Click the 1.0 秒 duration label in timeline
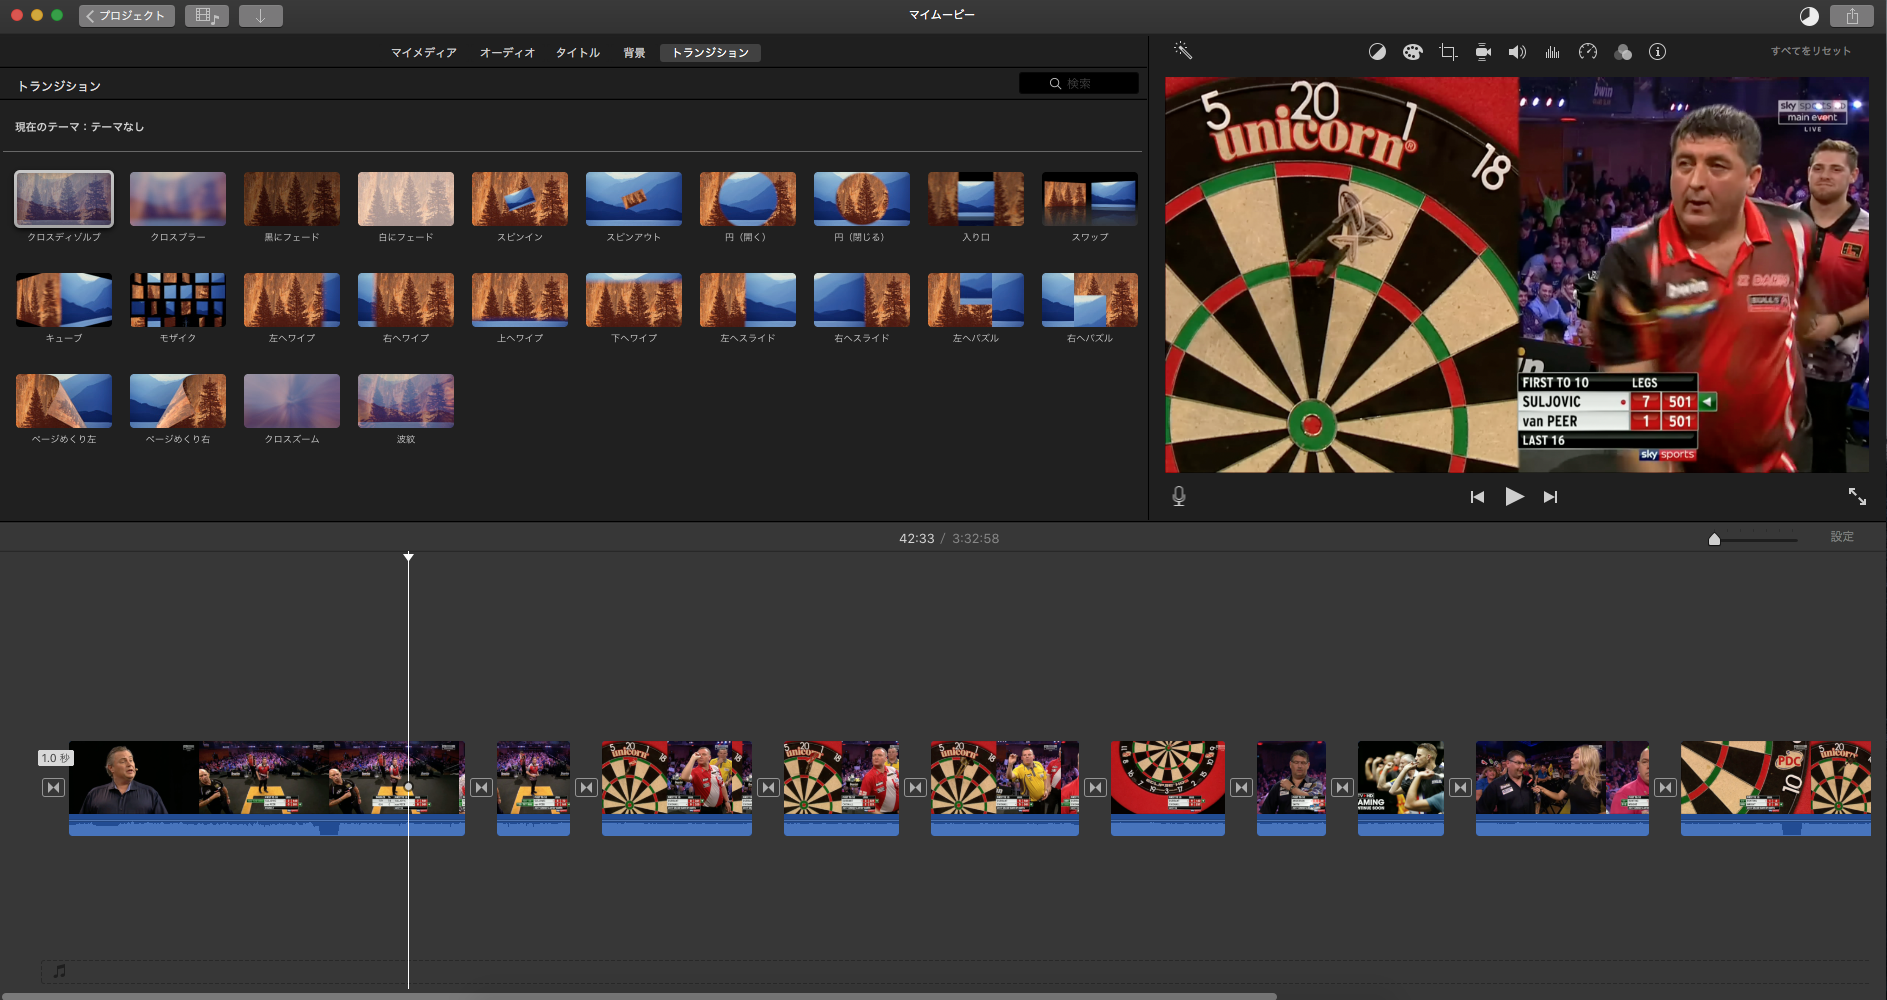 [55, 758]
